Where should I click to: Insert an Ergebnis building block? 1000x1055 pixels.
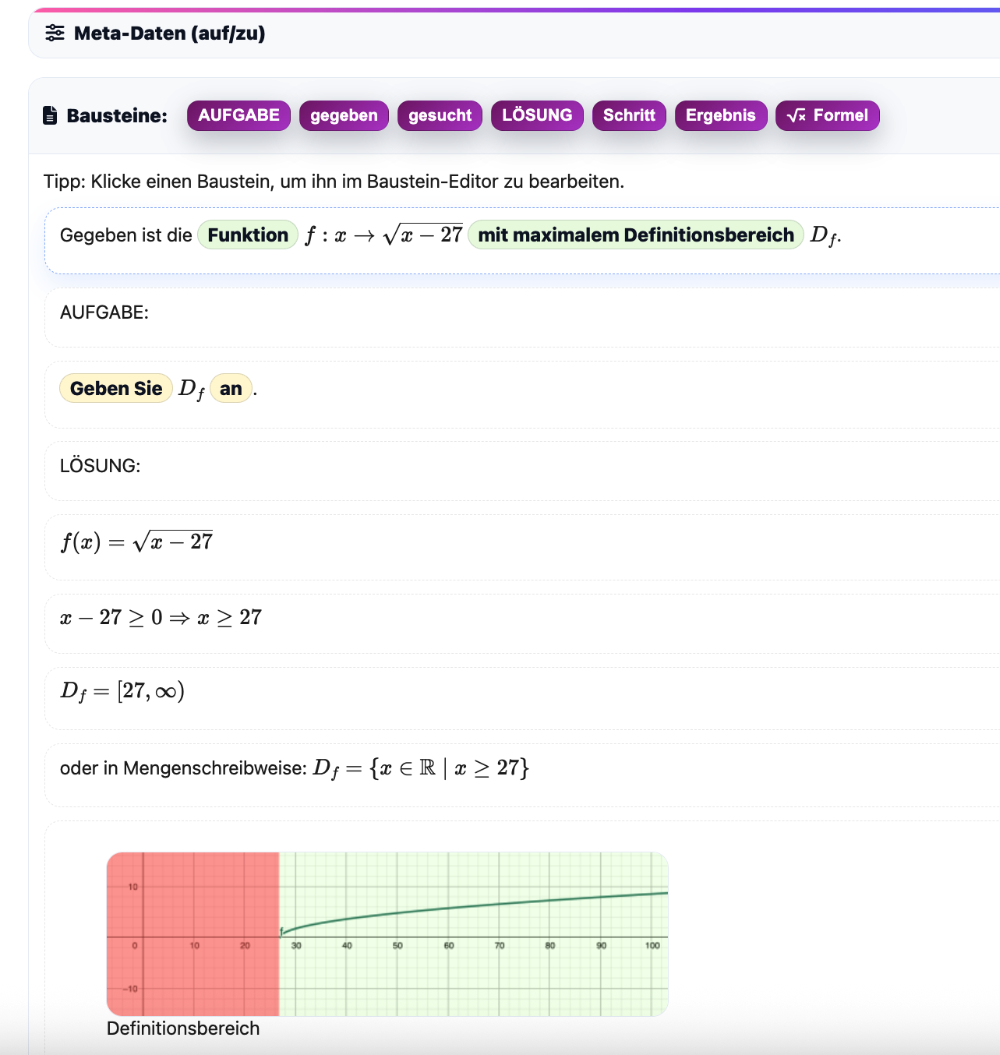720,115
